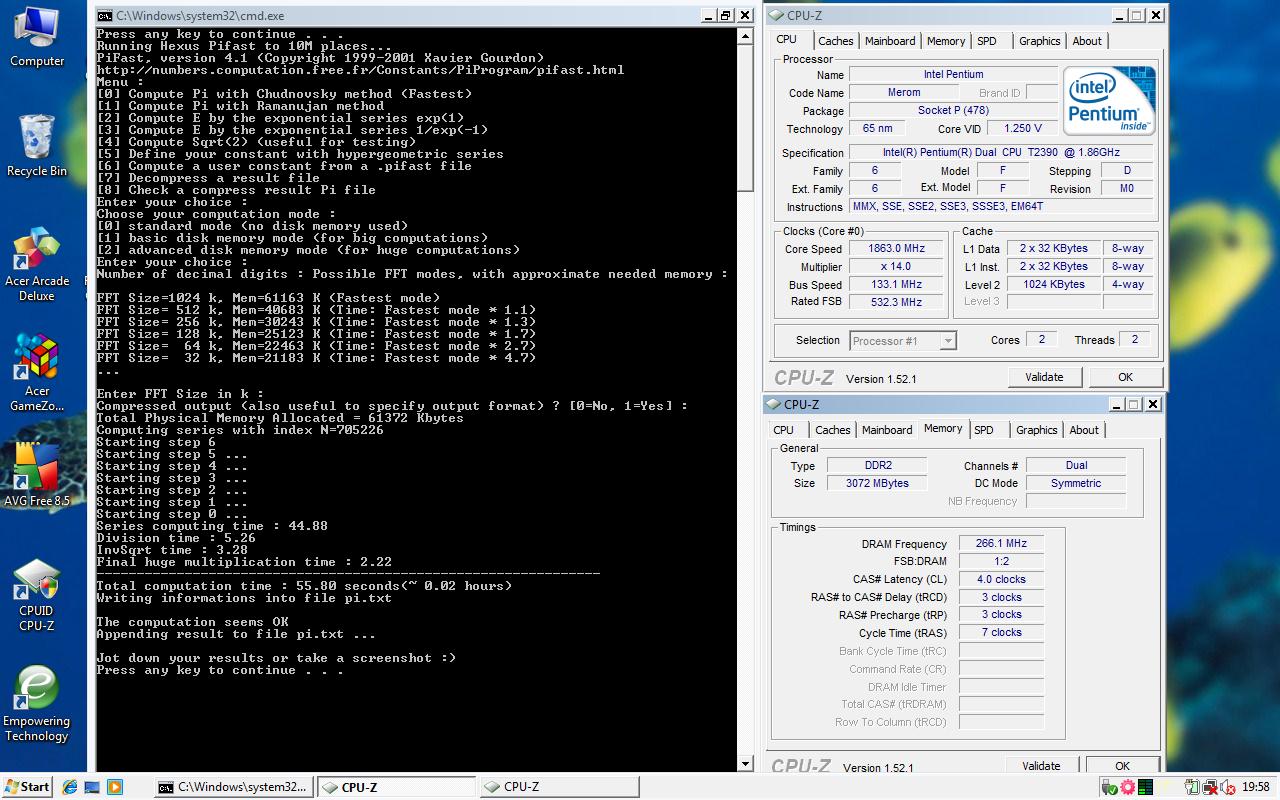Switch to the cmd.exe taskbar button
The width and height of the screenshot is (1280, 800).
pyautogui.click(x=234, y=787)
